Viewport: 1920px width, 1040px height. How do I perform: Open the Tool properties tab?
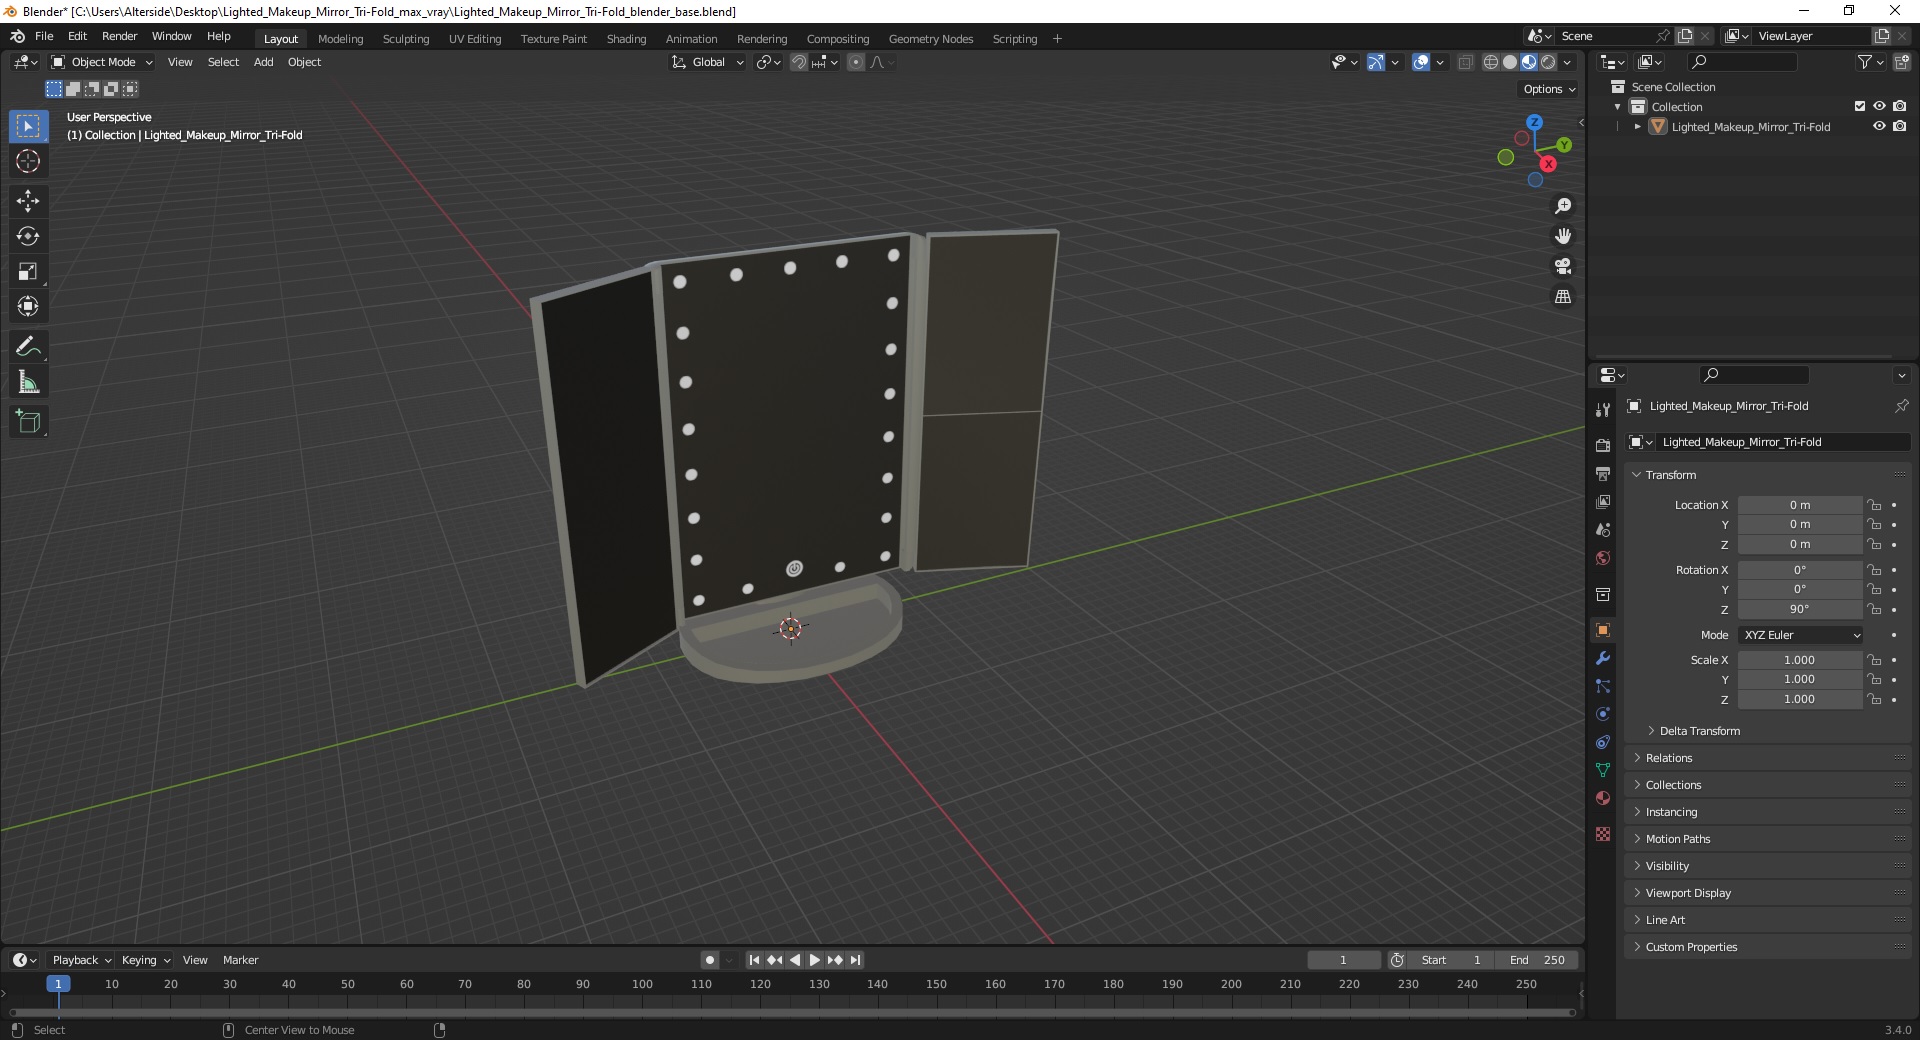click(x=1603, y=410)
